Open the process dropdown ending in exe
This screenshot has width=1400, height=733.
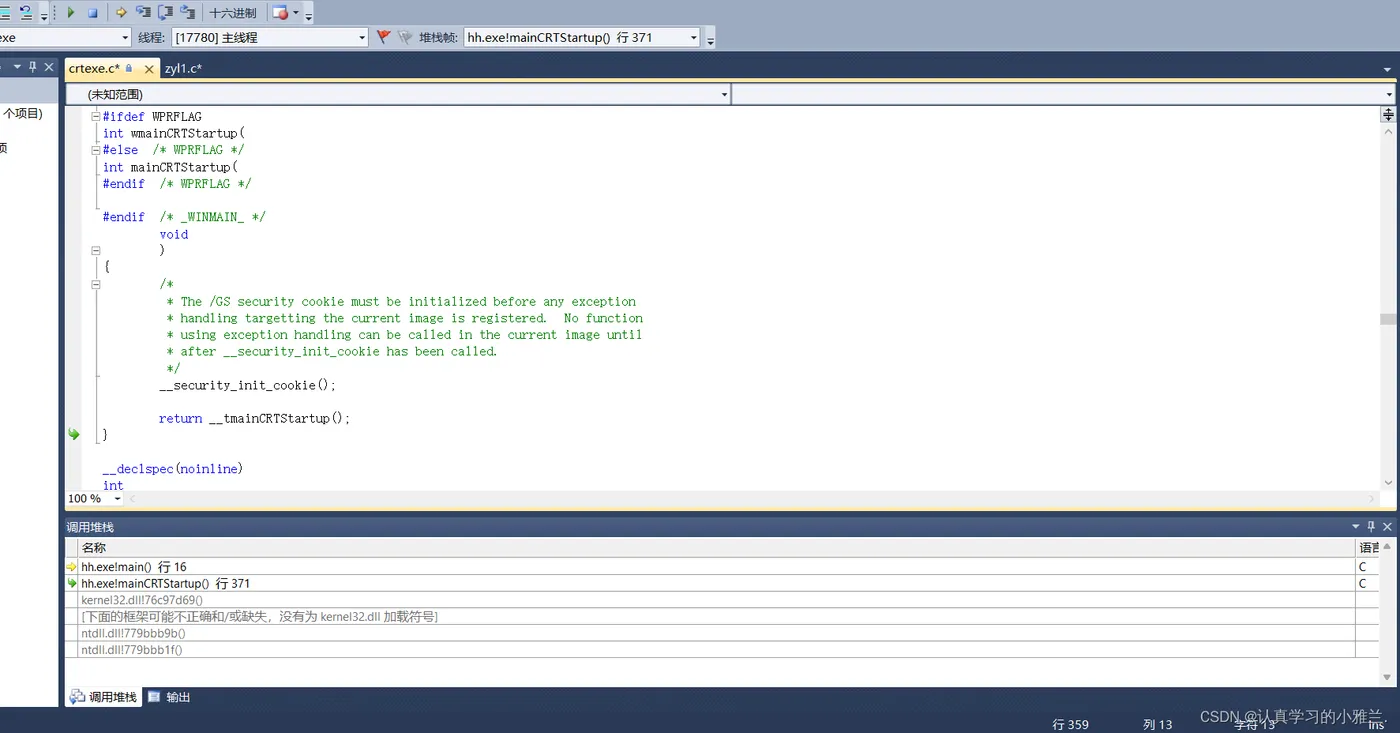pos(65,37)
